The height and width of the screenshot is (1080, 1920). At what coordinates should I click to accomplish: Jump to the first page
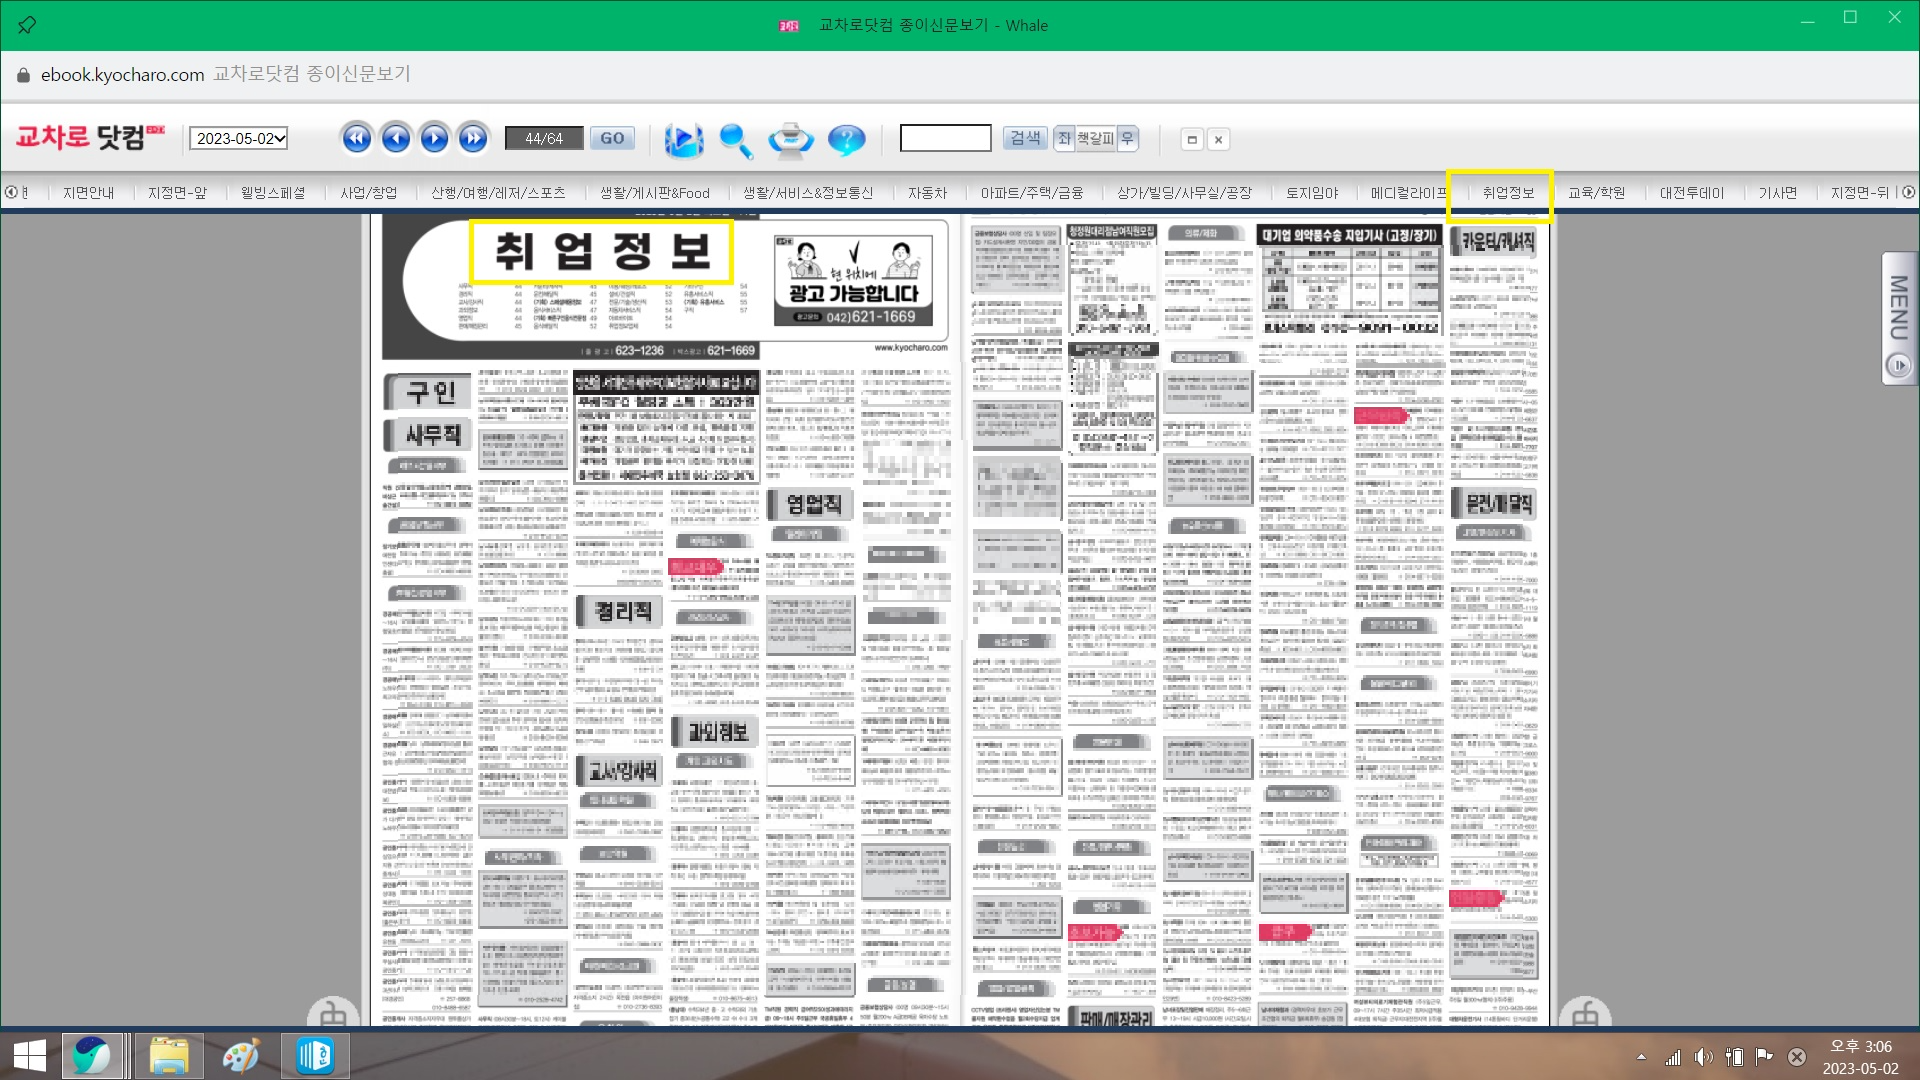pyautogui.click(x=356, y=138)
